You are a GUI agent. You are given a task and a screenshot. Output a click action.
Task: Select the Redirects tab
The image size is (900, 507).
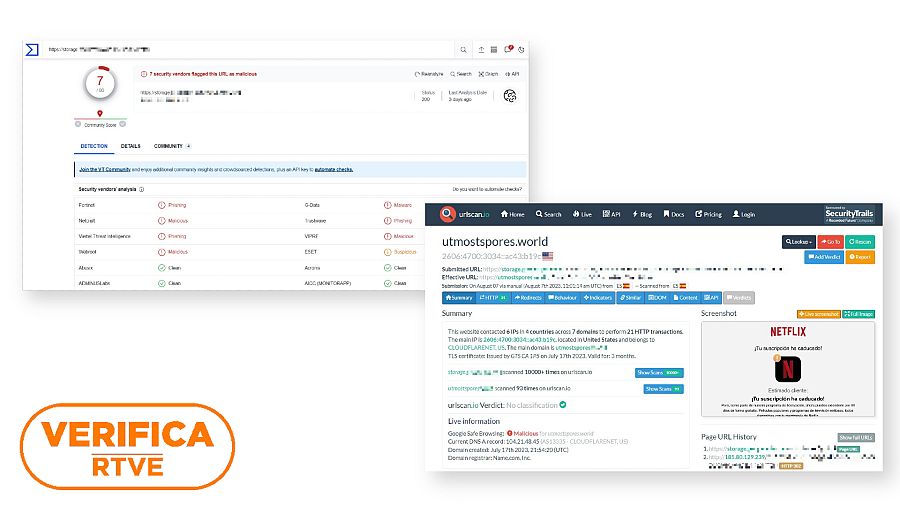527,297
